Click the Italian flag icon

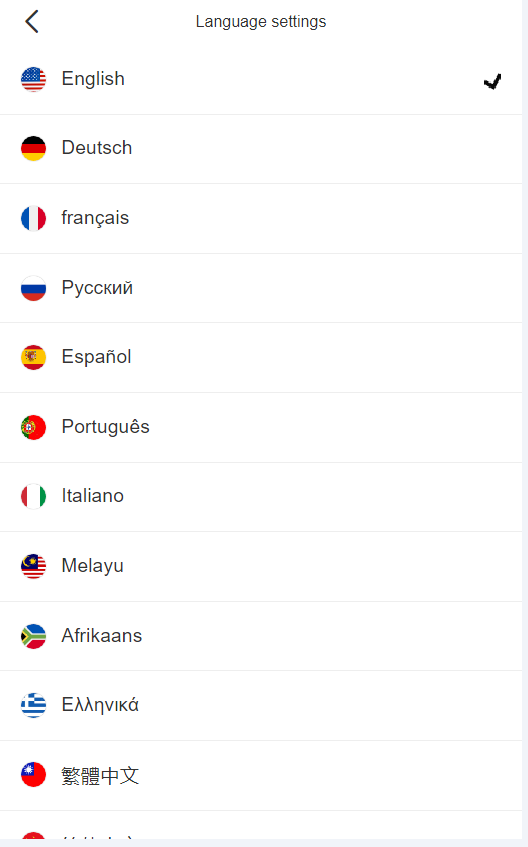tap(34, 496)
